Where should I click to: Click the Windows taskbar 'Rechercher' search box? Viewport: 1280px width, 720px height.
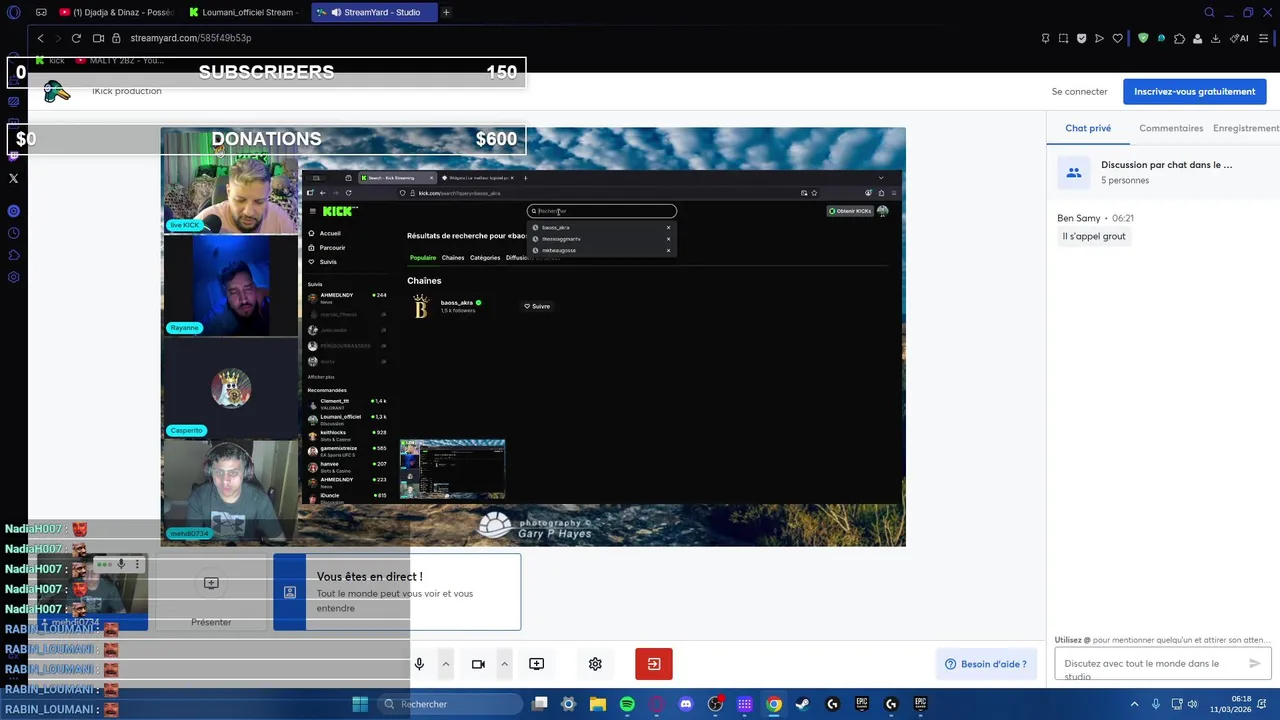450,704
